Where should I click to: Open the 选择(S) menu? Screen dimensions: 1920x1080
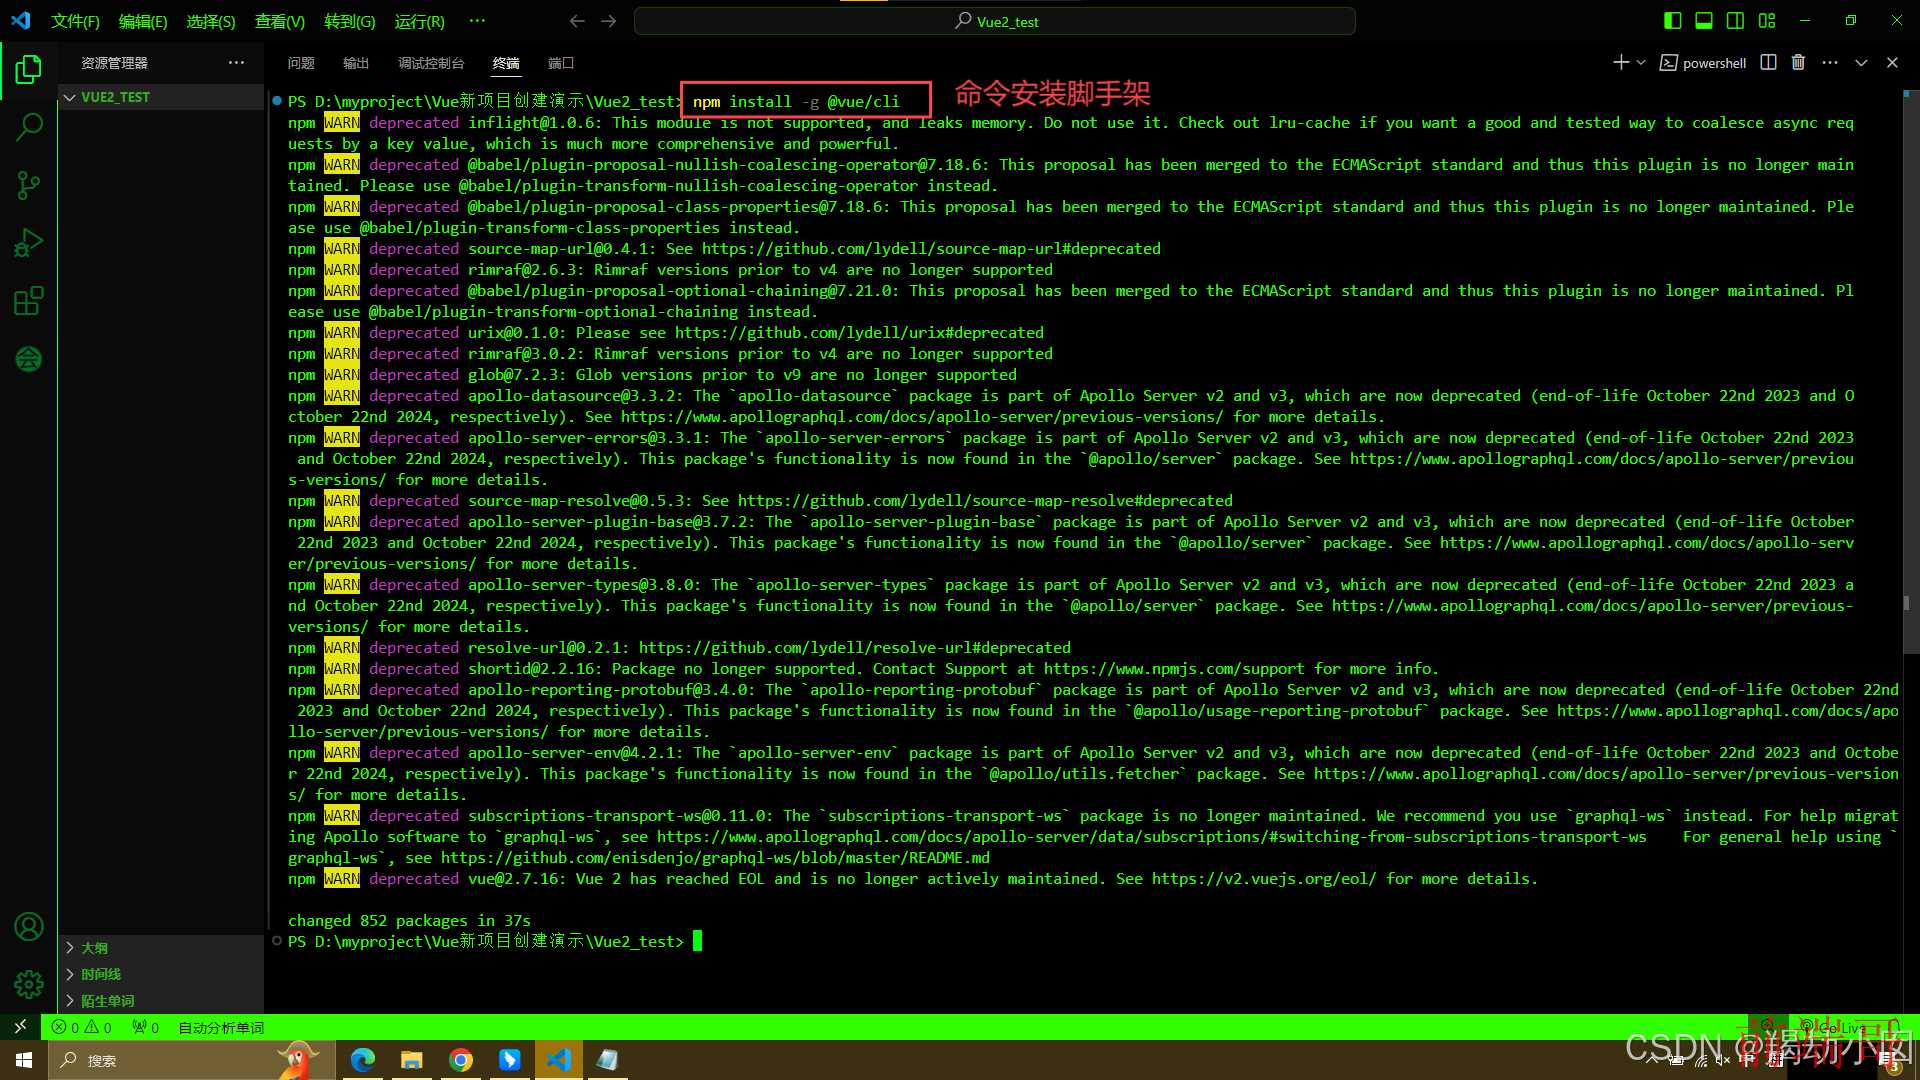(211, 21)
